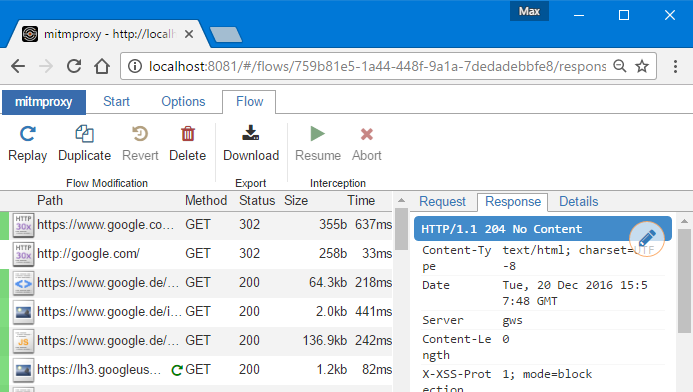The width and height of the screenshot is (693, 392).
Task: Select the 441ms time cell
Action: pyautogui.click(x=373, y=312)
